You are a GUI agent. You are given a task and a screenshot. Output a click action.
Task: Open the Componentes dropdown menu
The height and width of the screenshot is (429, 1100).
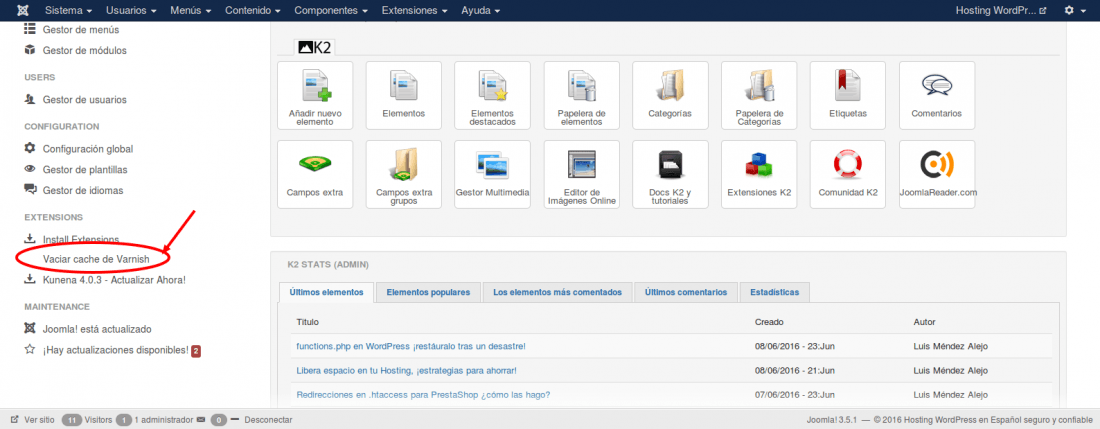point(331,11)
